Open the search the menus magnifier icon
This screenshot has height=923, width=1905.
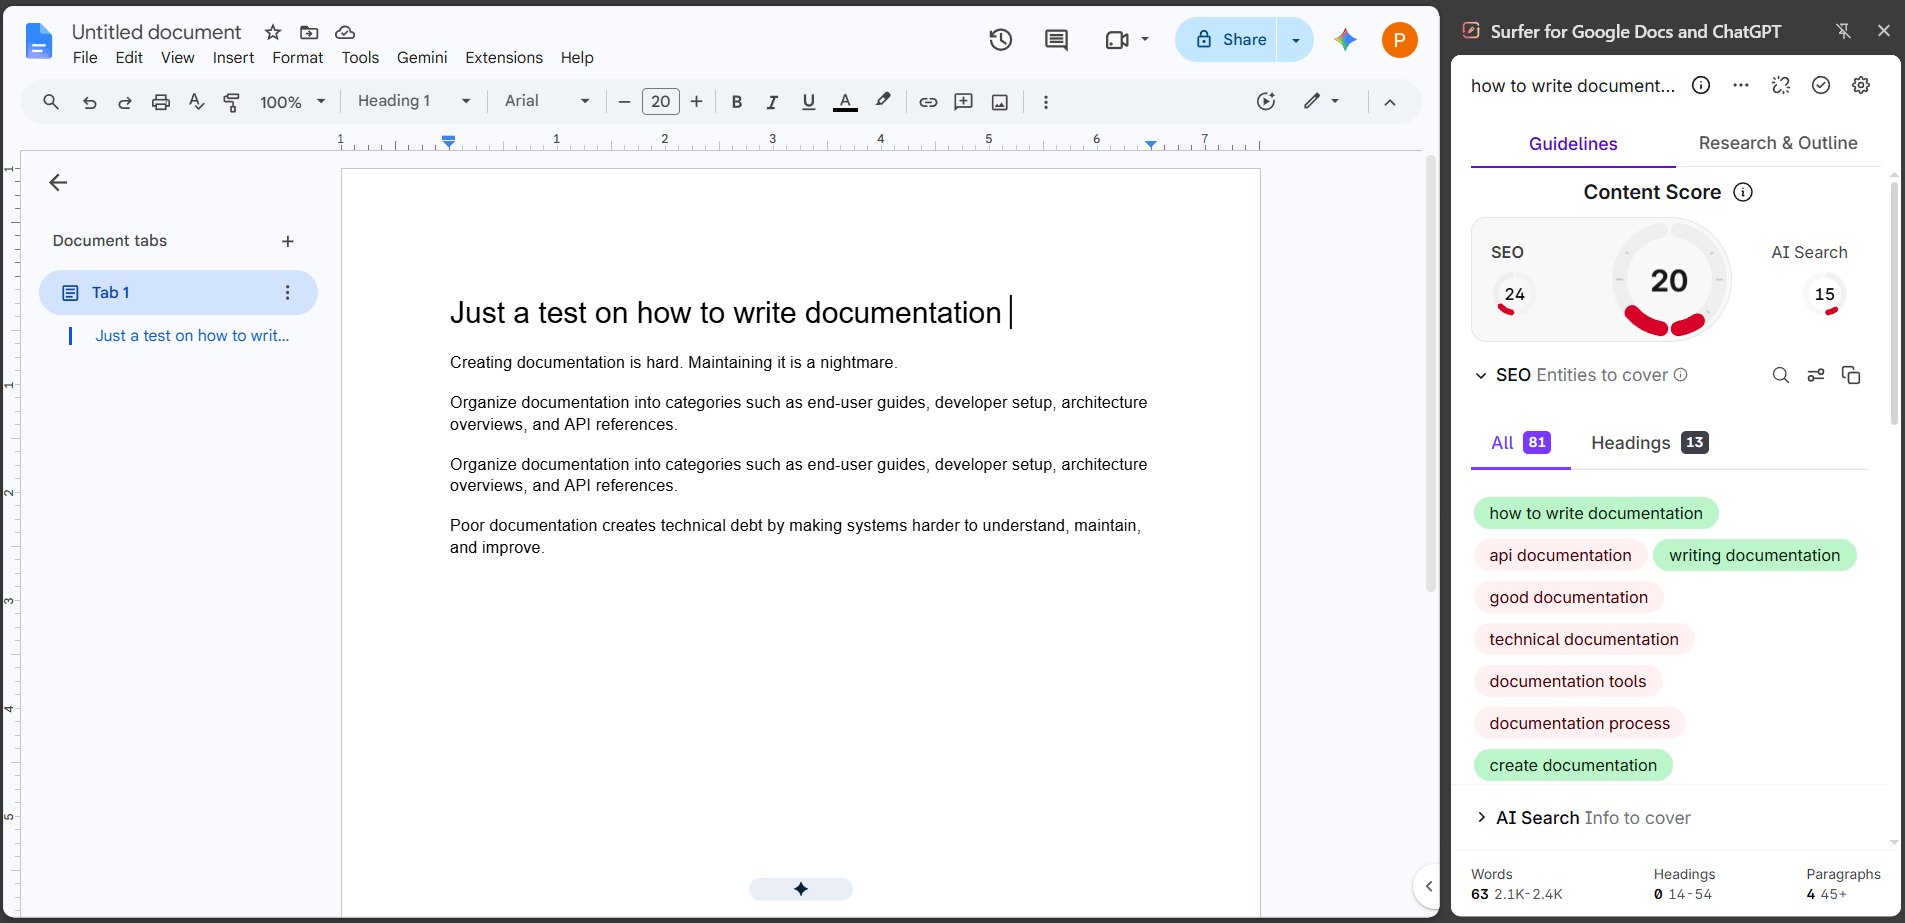tap(51, 101)
